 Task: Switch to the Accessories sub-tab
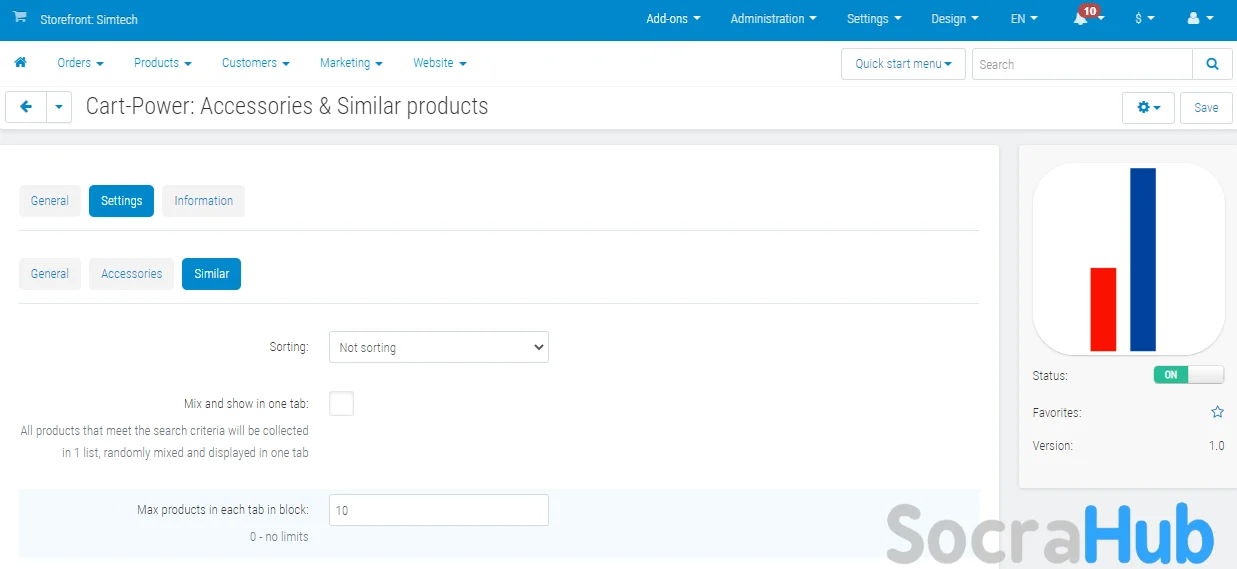(x=131, y=274)
